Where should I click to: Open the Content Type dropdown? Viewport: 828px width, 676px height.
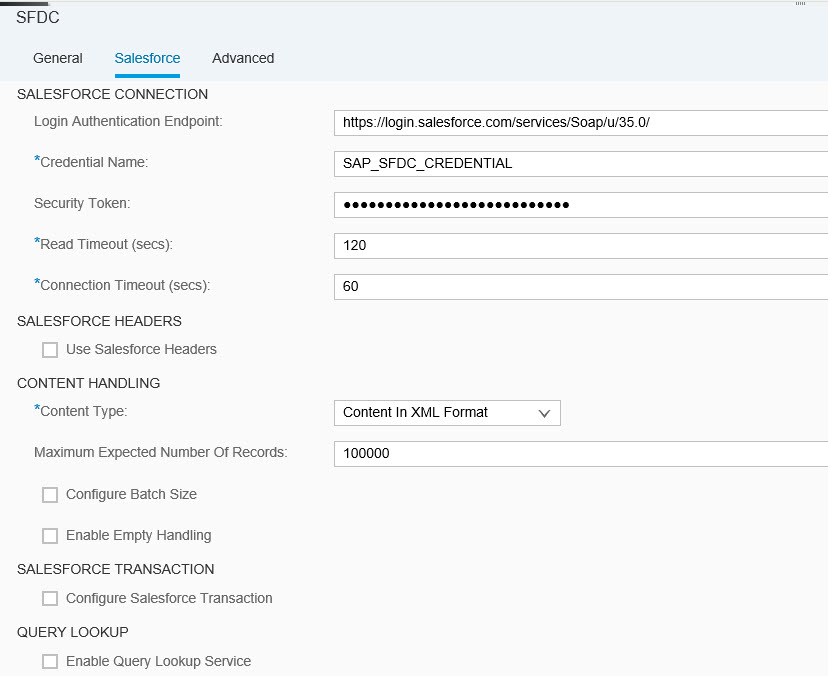coord(447,413)
